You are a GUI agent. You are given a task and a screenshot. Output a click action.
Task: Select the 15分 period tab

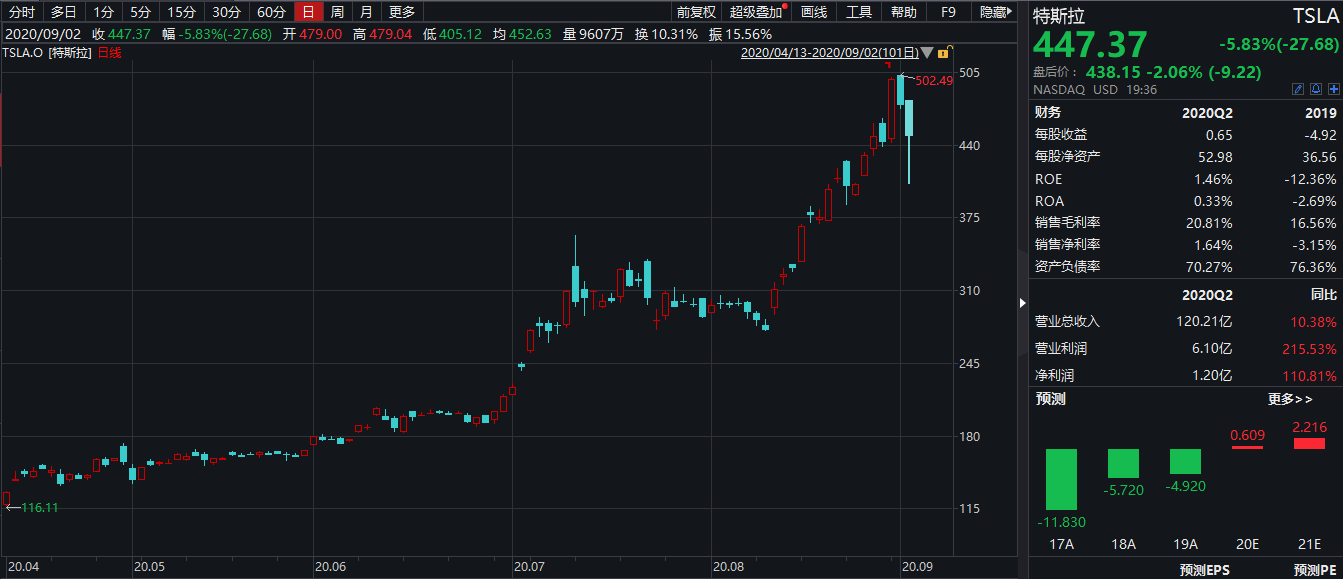point(181,12)
